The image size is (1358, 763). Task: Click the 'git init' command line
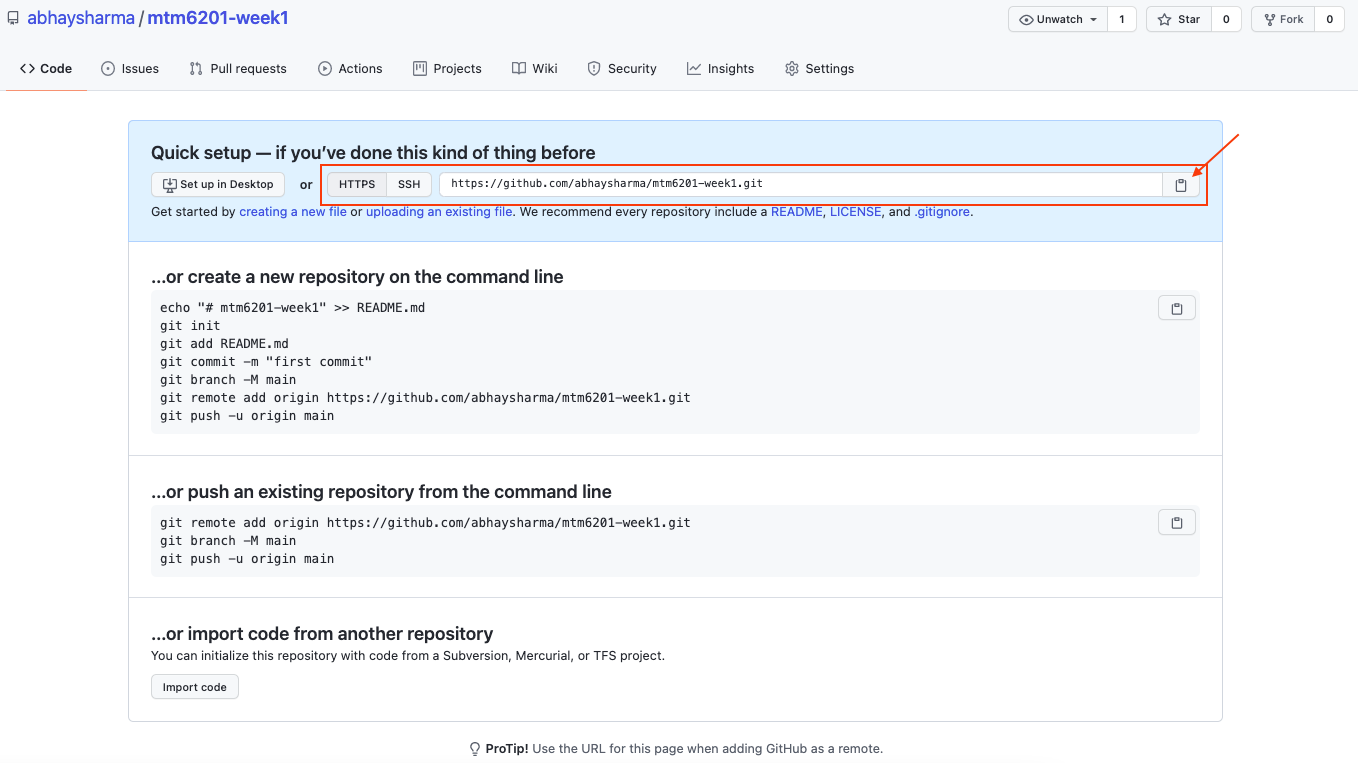[190, 326]
